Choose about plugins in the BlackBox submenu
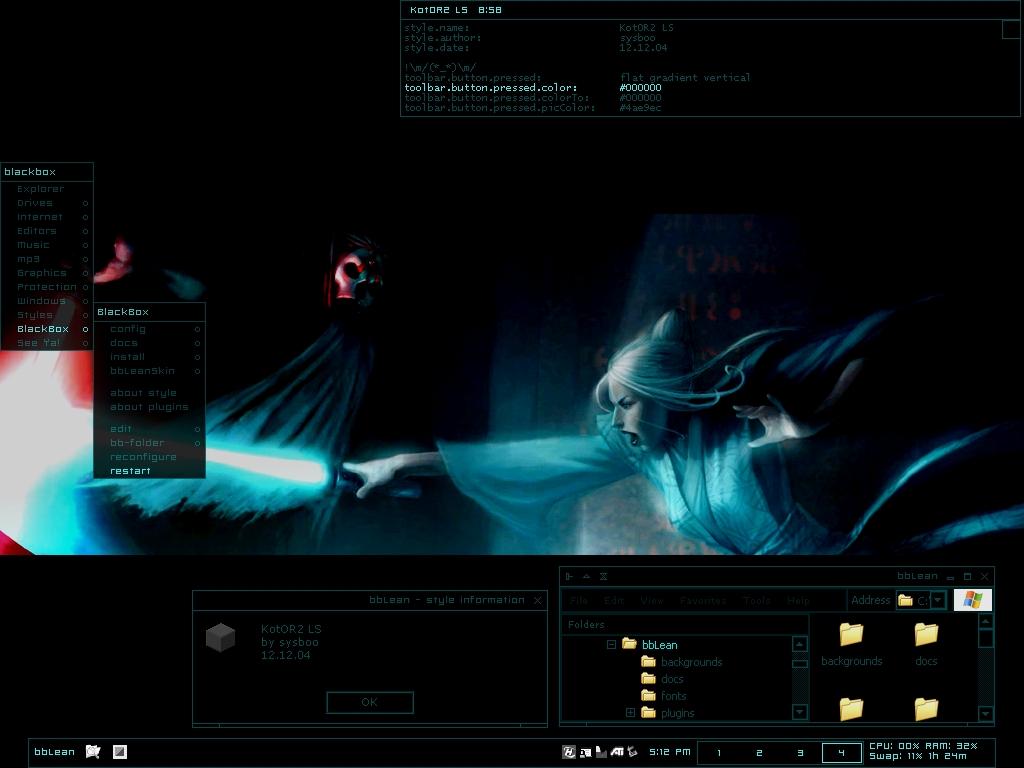The image size is (1024, 768). (150, 407)
